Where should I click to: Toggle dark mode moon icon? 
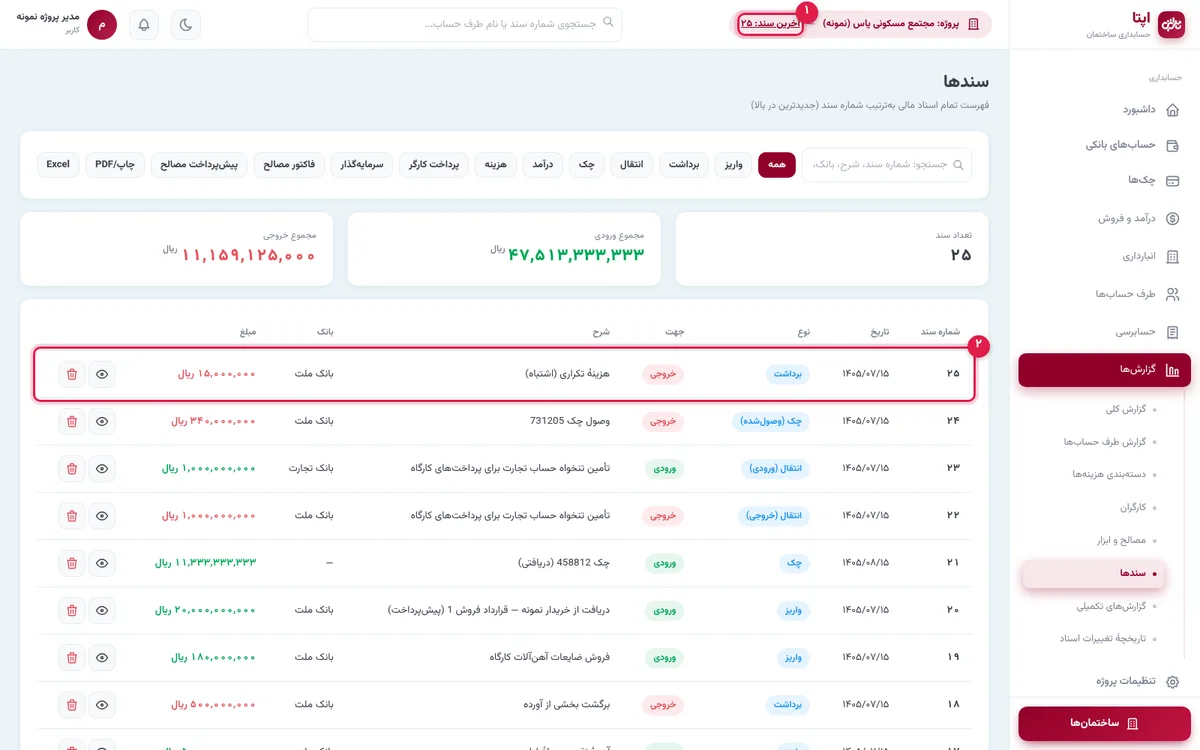(x=186, y=25)
